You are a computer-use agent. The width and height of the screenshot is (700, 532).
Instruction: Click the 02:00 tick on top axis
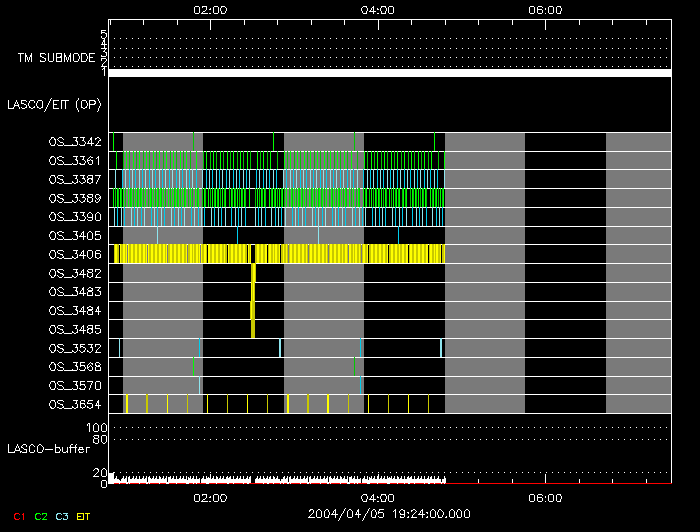210,9
